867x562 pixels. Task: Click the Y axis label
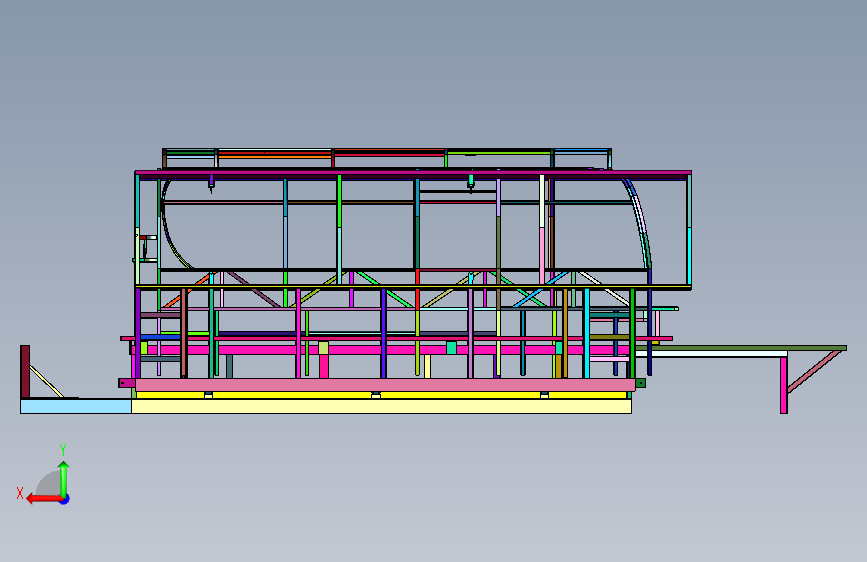click(63, 449)
